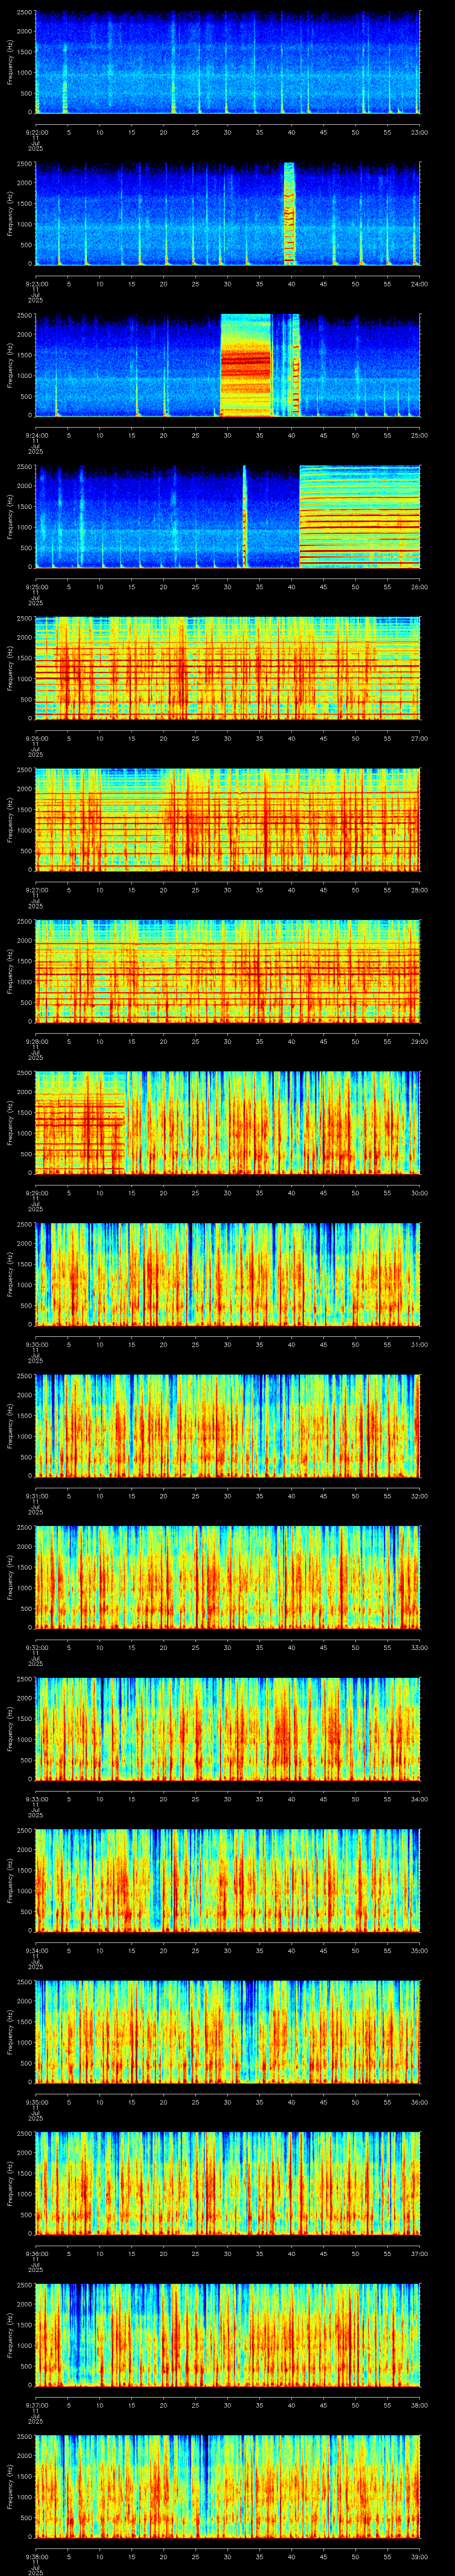Click the narrow burst near 32s in 9:25 panel

pos(244,516)
